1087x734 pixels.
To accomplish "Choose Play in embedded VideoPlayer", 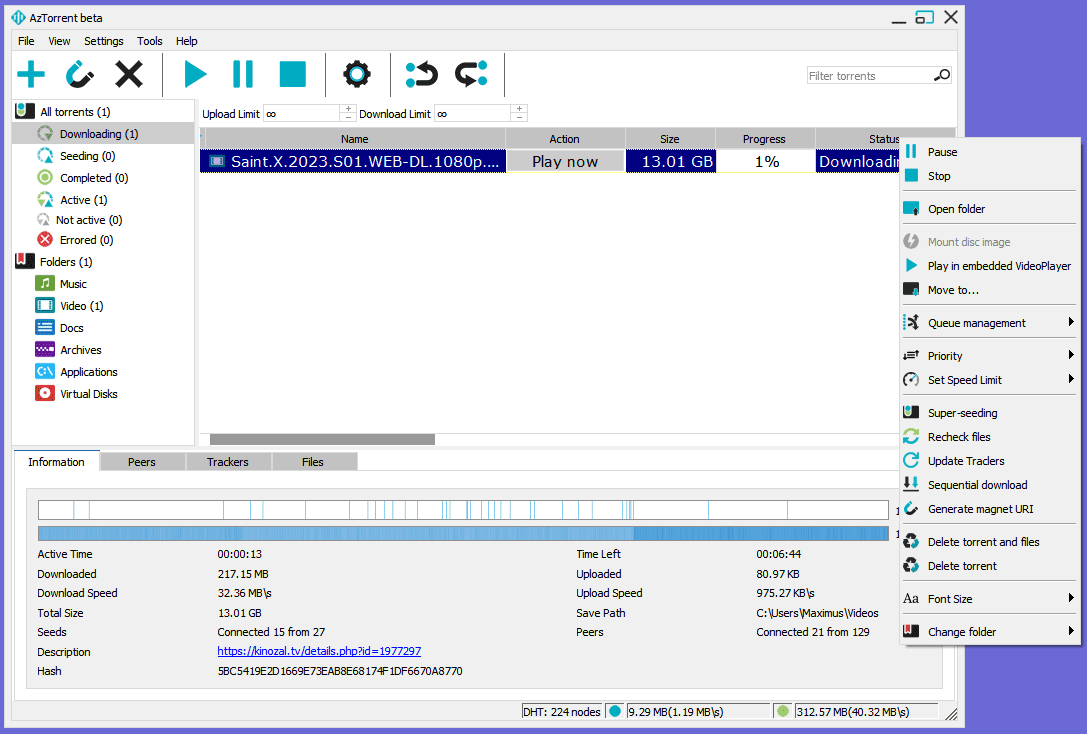I will point(990,265).
